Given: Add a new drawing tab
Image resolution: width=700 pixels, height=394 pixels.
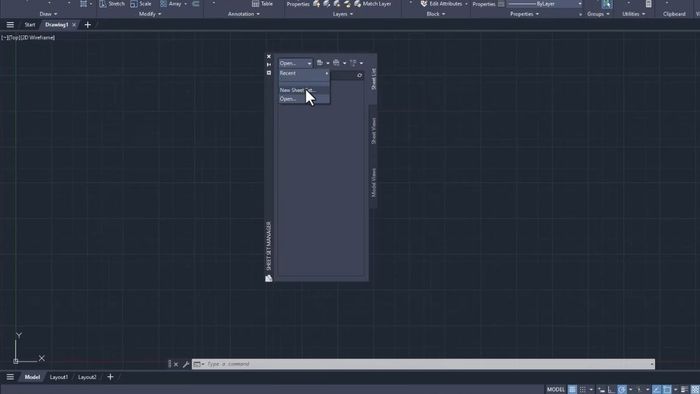Looking at the screenshot, I should (88, 25).
